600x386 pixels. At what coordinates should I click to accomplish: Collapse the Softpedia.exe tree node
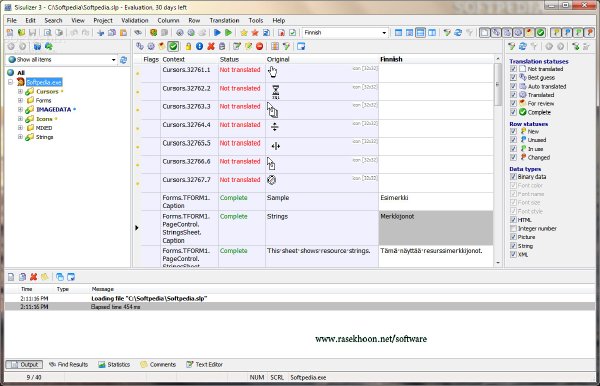(x=11, y=82)
